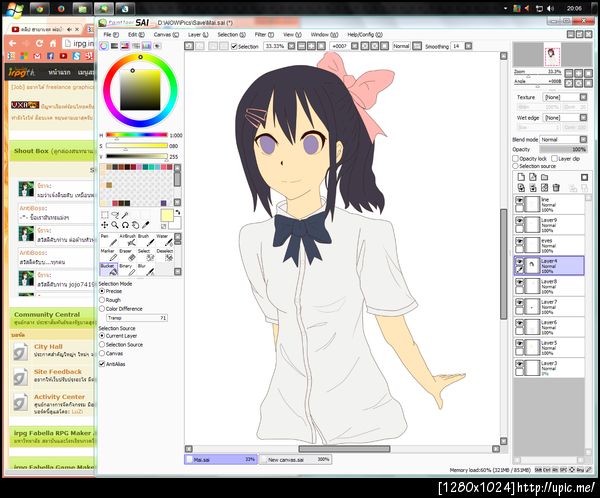Select the Binary pen tool

[127, 269]
